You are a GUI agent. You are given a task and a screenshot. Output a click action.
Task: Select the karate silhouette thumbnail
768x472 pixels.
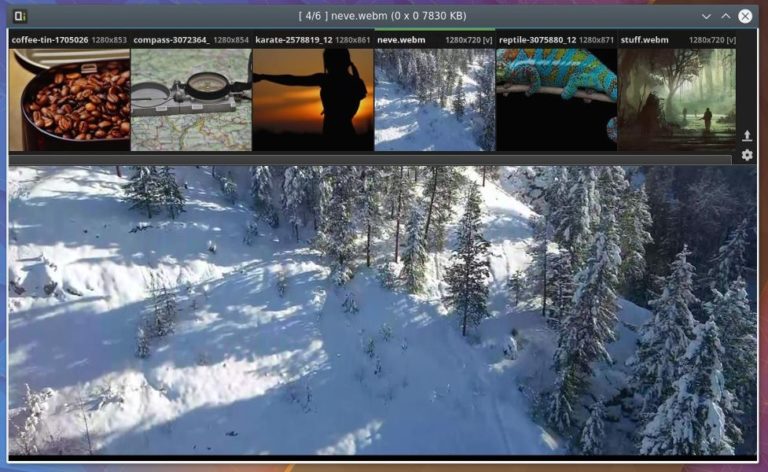click(x=313, y=99)
